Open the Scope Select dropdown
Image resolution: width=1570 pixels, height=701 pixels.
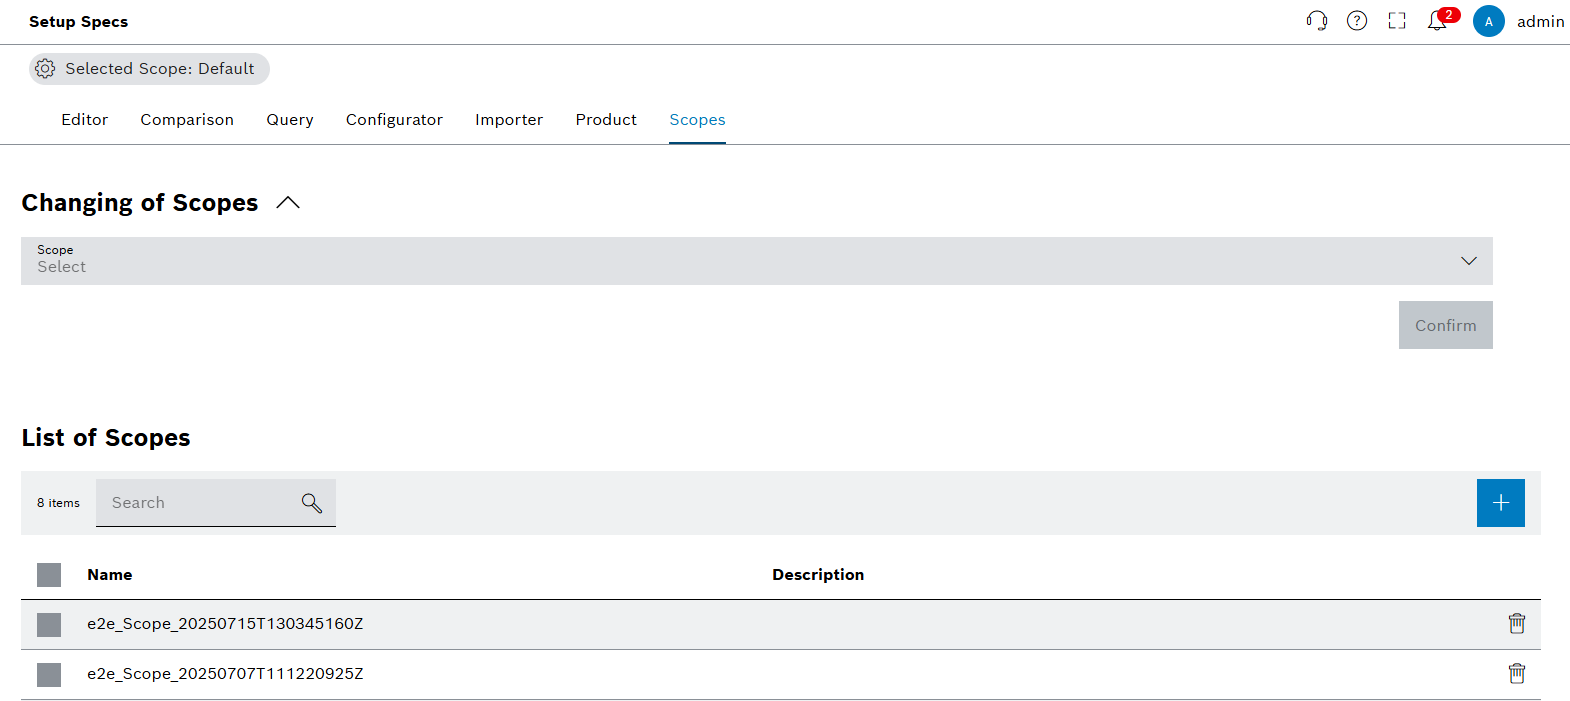(757, 261)
